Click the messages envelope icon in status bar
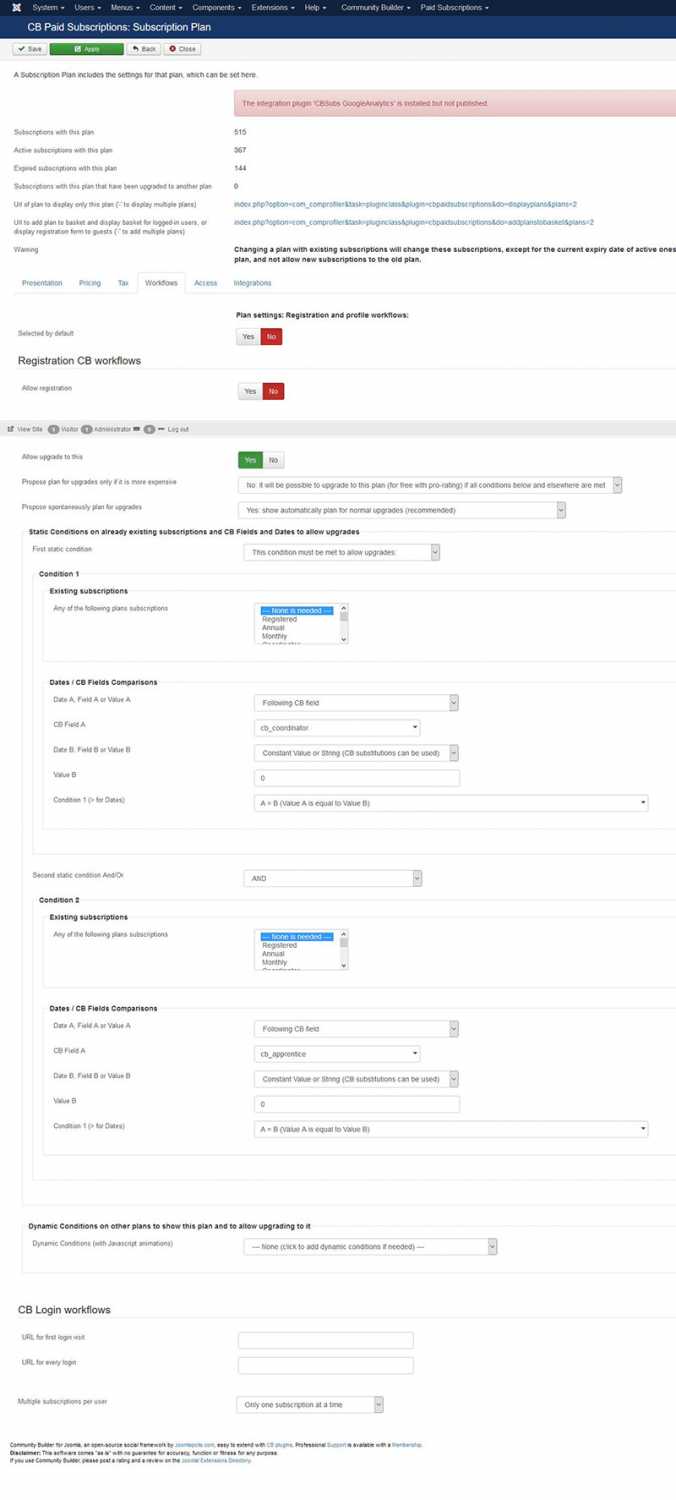This screenshot has width=676, height=1500. pos(136,429)
